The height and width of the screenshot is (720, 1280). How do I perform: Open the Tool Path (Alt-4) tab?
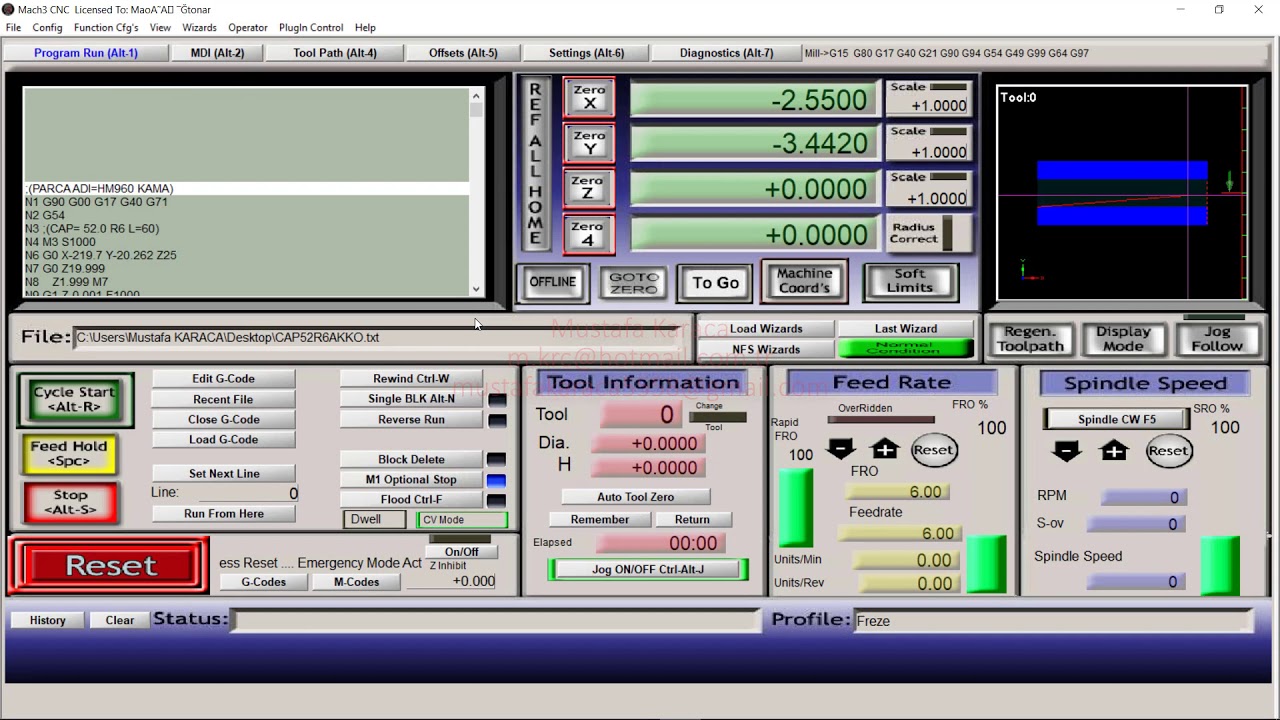pos(335,53)
